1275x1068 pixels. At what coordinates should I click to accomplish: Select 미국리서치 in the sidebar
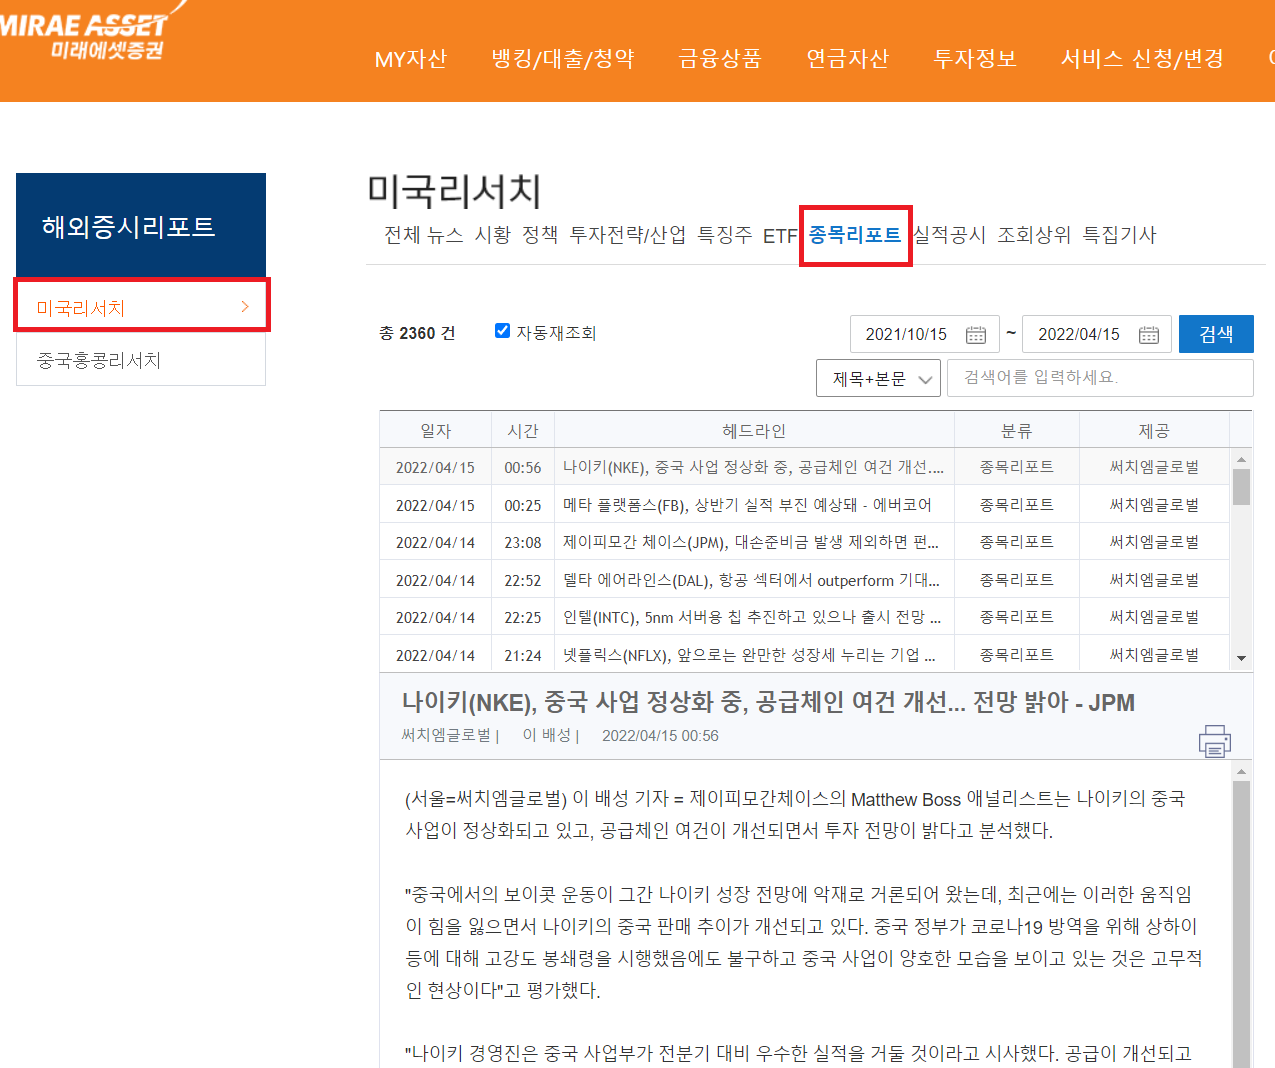pyautogui.click(x=142, y=307)
